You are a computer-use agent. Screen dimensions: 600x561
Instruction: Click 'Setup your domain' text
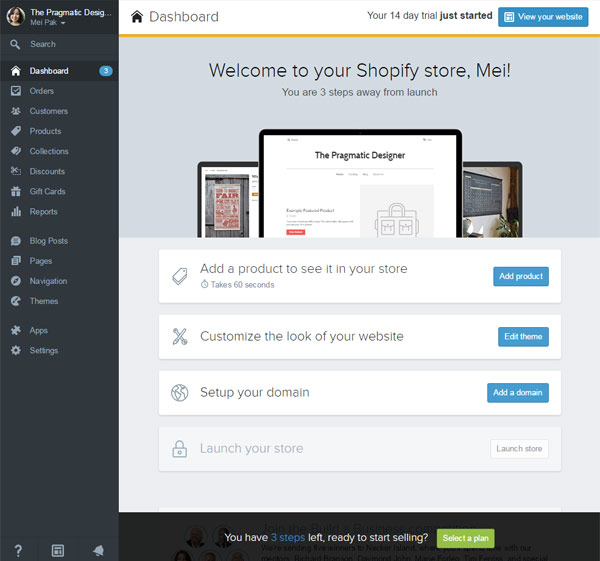point(254,392)
